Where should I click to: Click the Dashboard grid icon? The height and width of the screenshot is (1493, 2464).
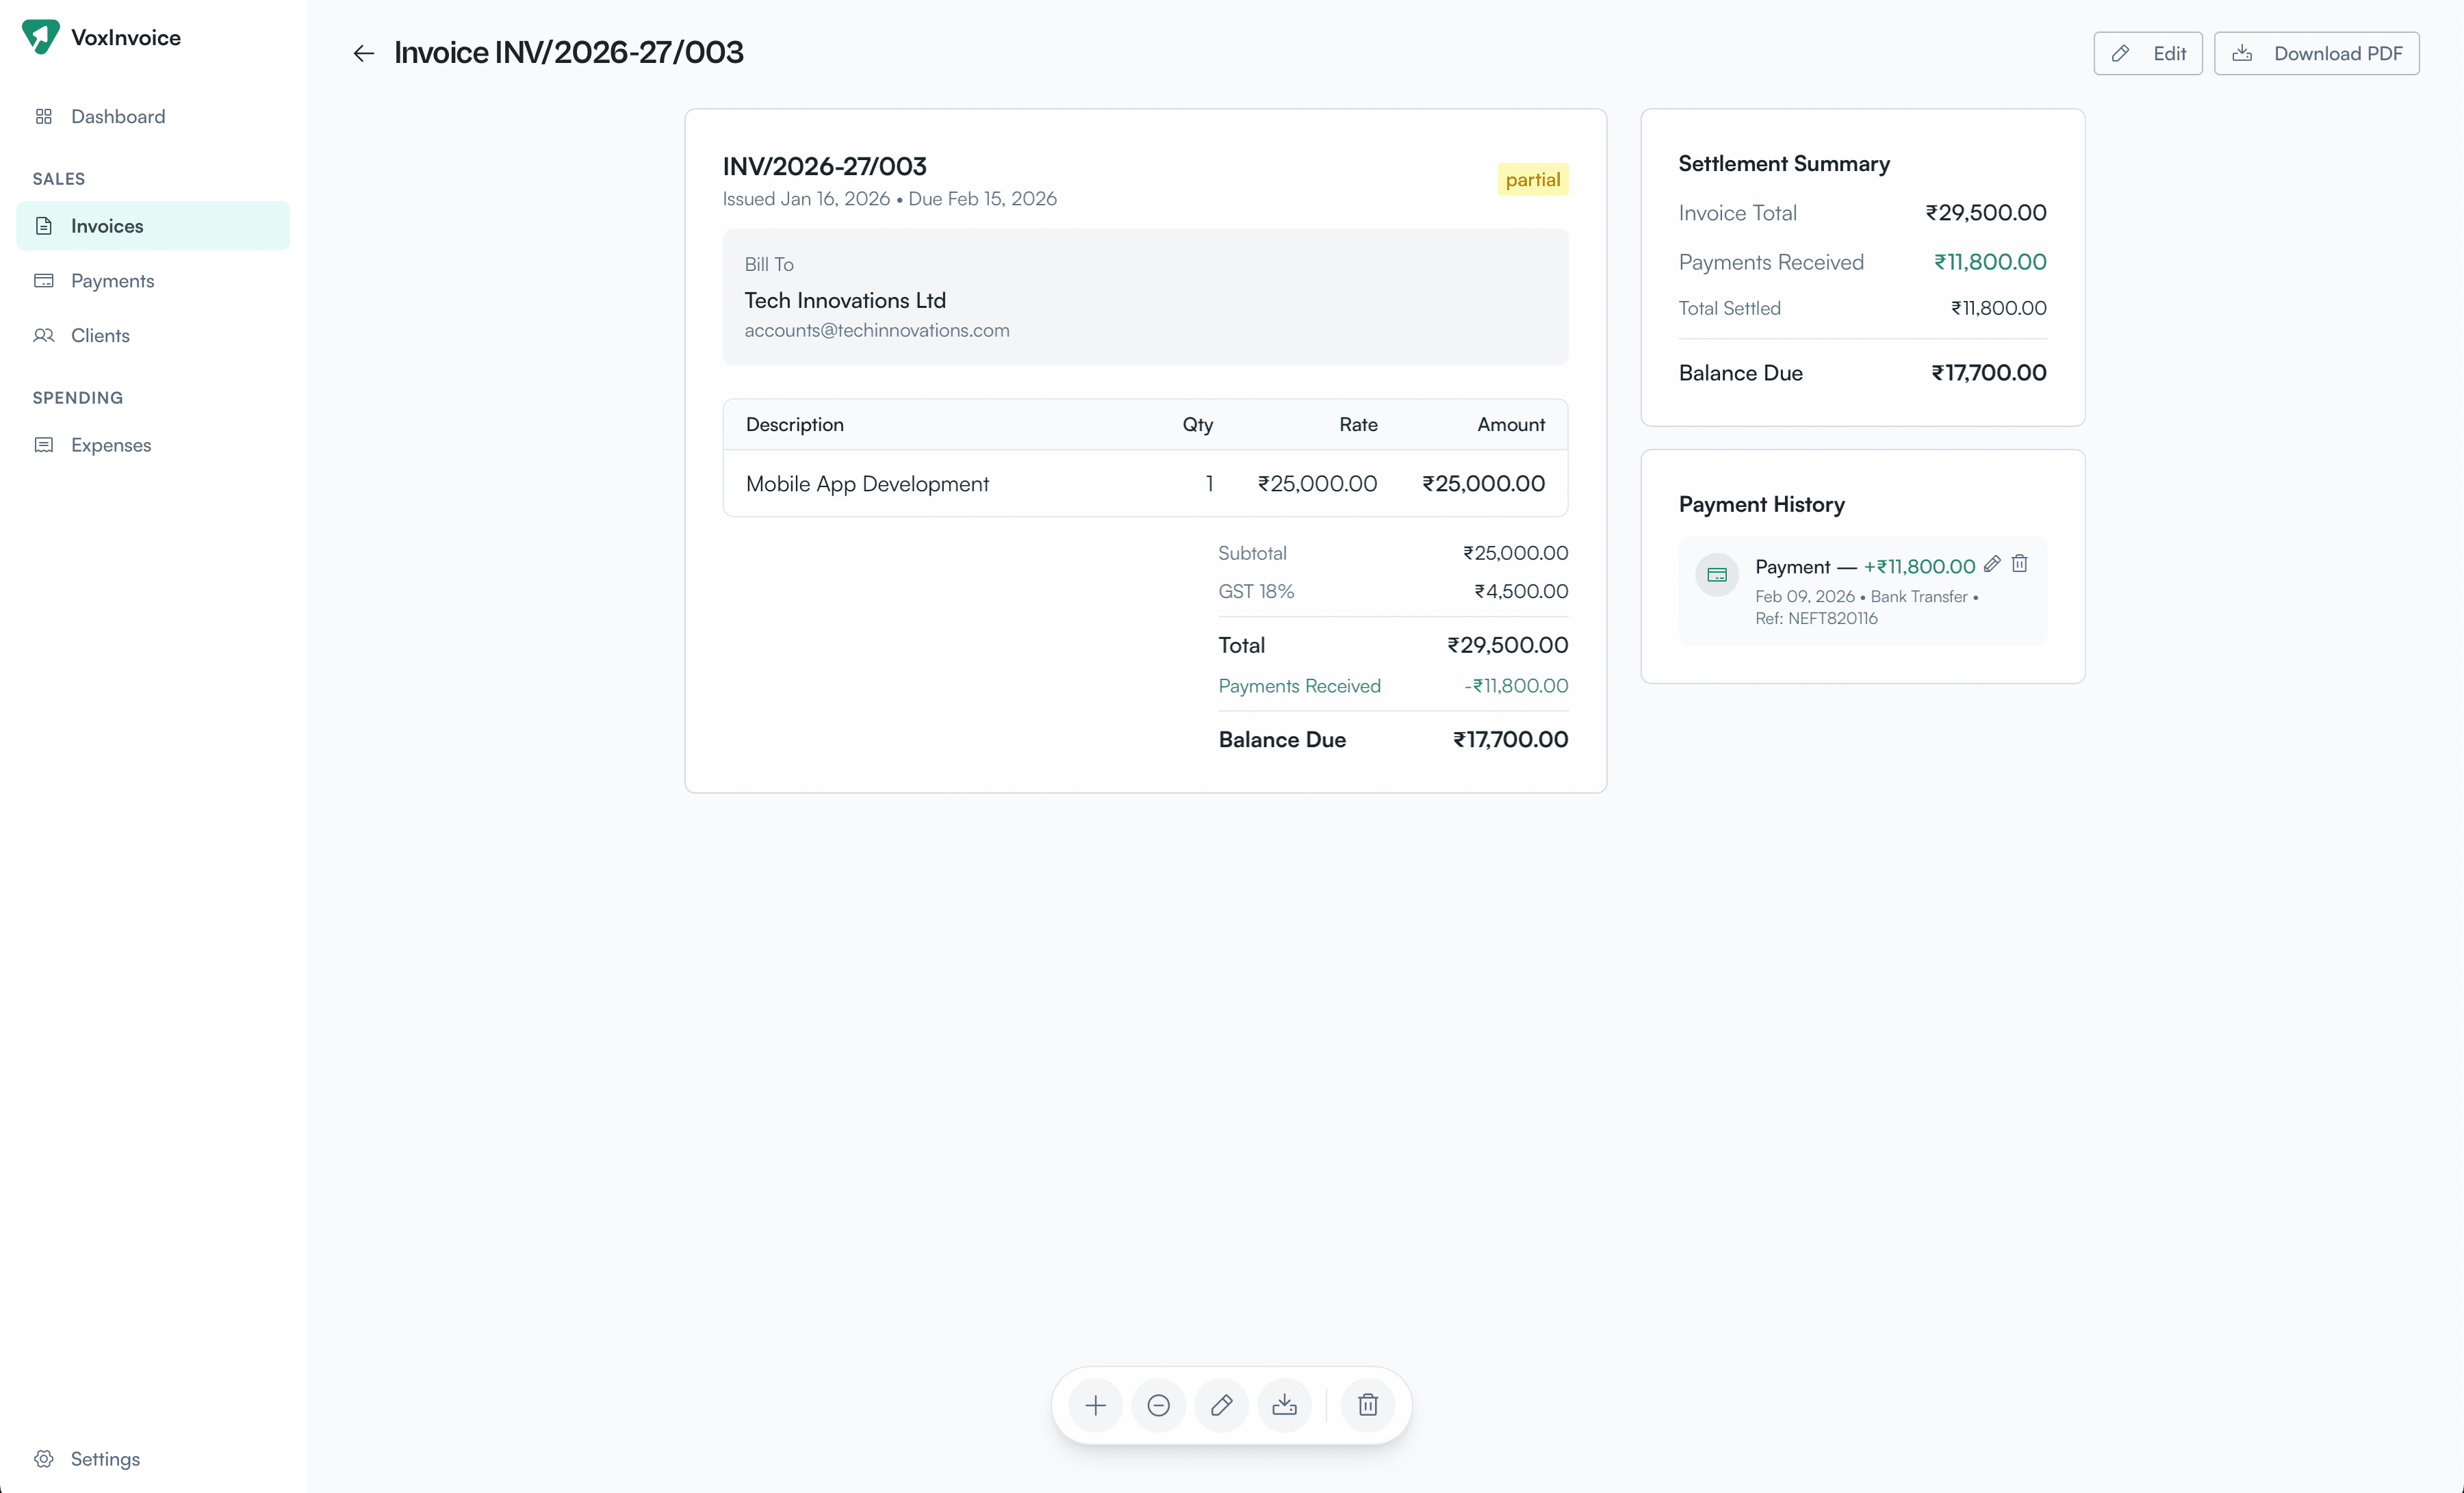44,116
